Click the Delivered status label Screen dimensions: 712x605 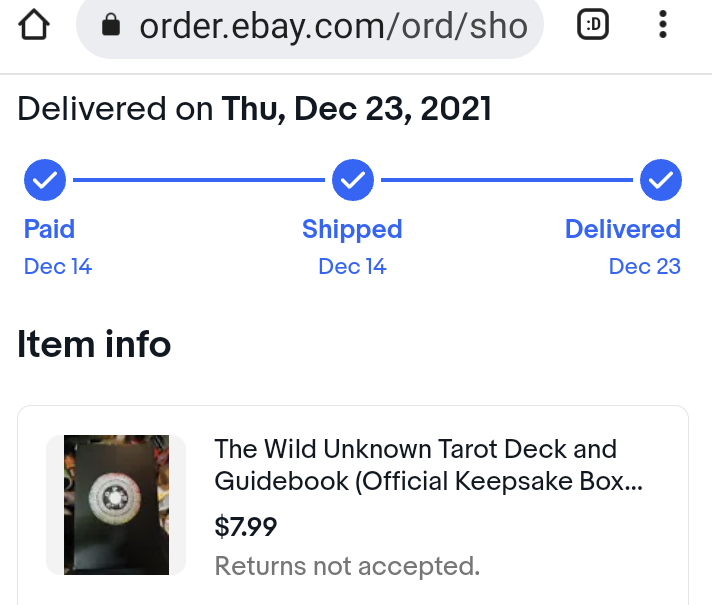(x=622, y=229)
